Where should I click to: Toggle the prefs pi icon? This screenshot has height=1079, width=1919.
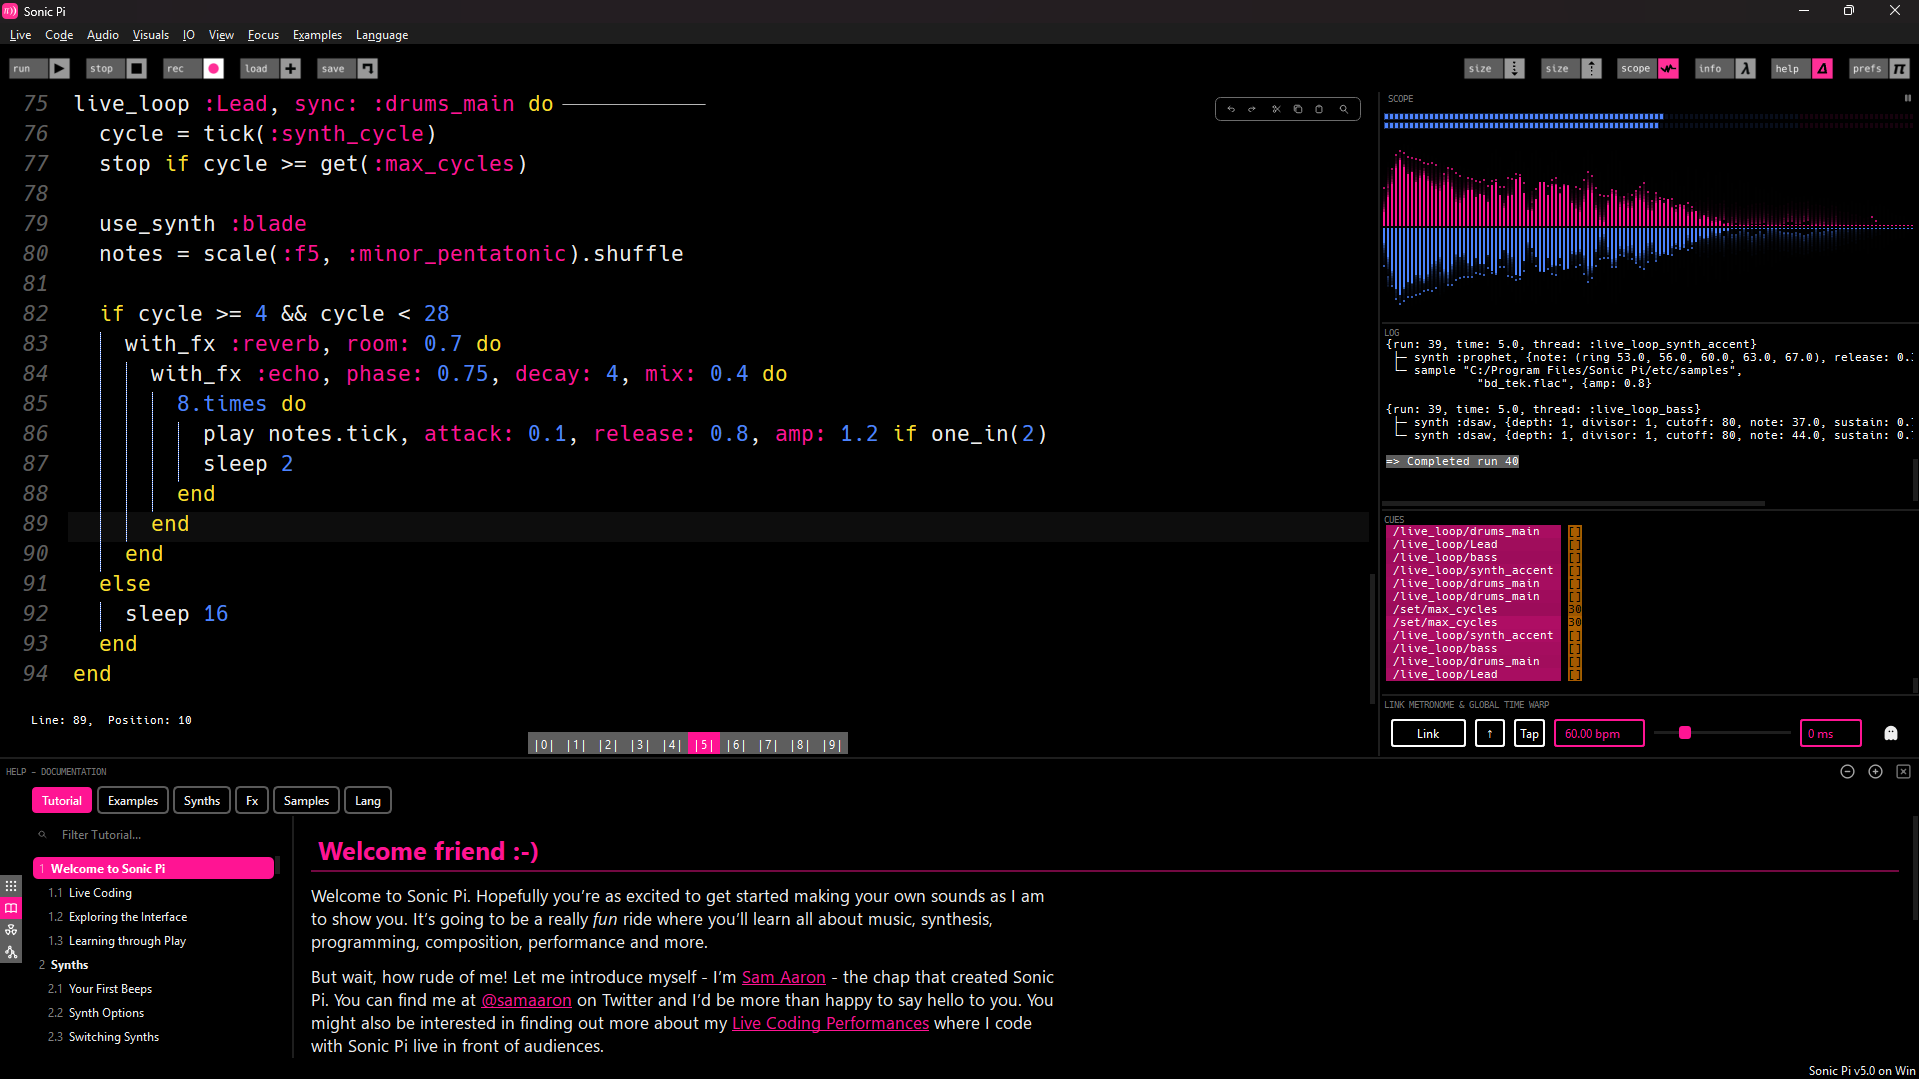[1900, 68]
